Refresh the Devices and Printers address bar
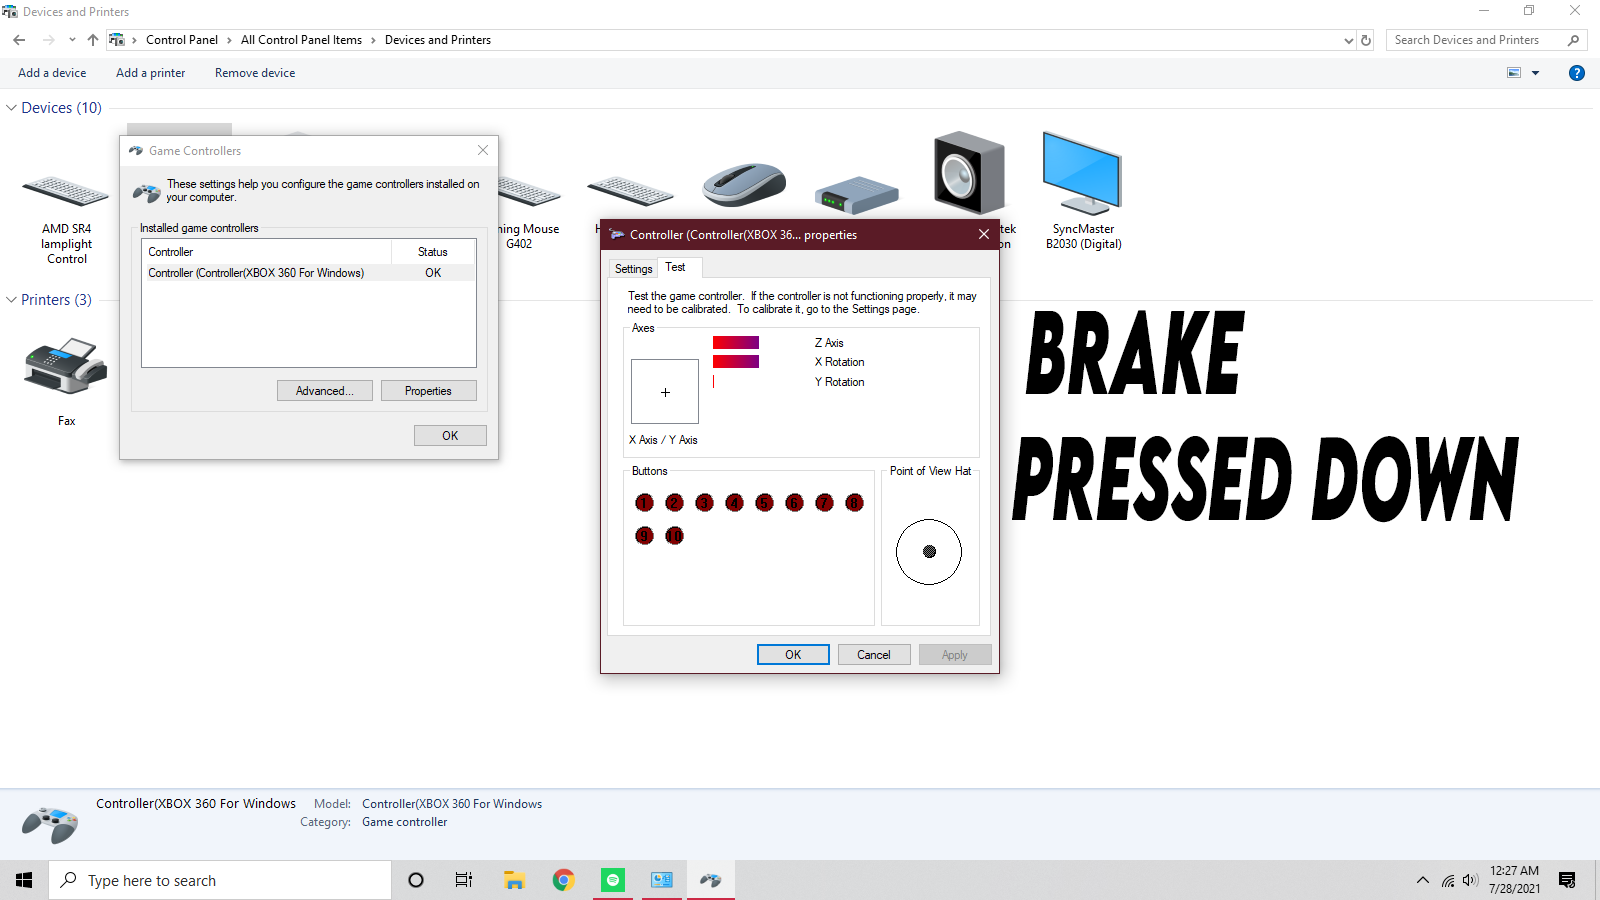Screen dimensions: 1600x900 [x=1366, y=40]
